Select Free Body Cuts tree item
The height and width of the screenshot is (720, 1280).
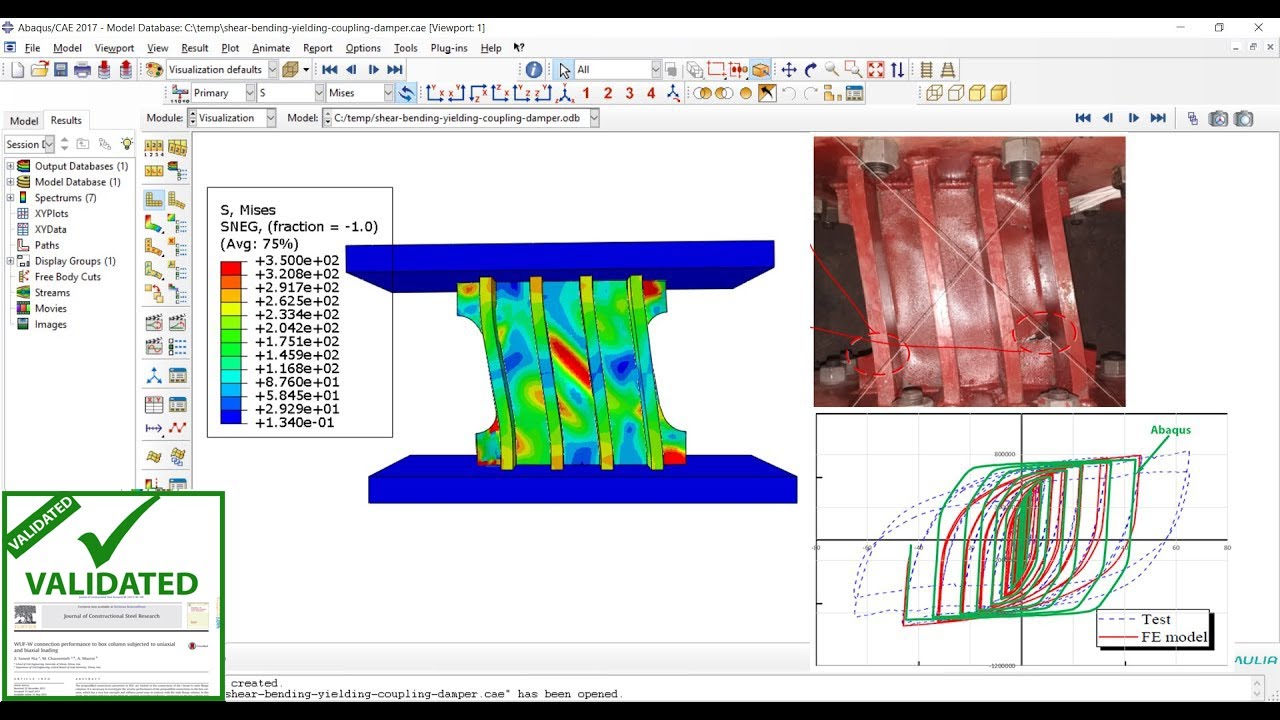pyautogui.click(x=67, y=277)
